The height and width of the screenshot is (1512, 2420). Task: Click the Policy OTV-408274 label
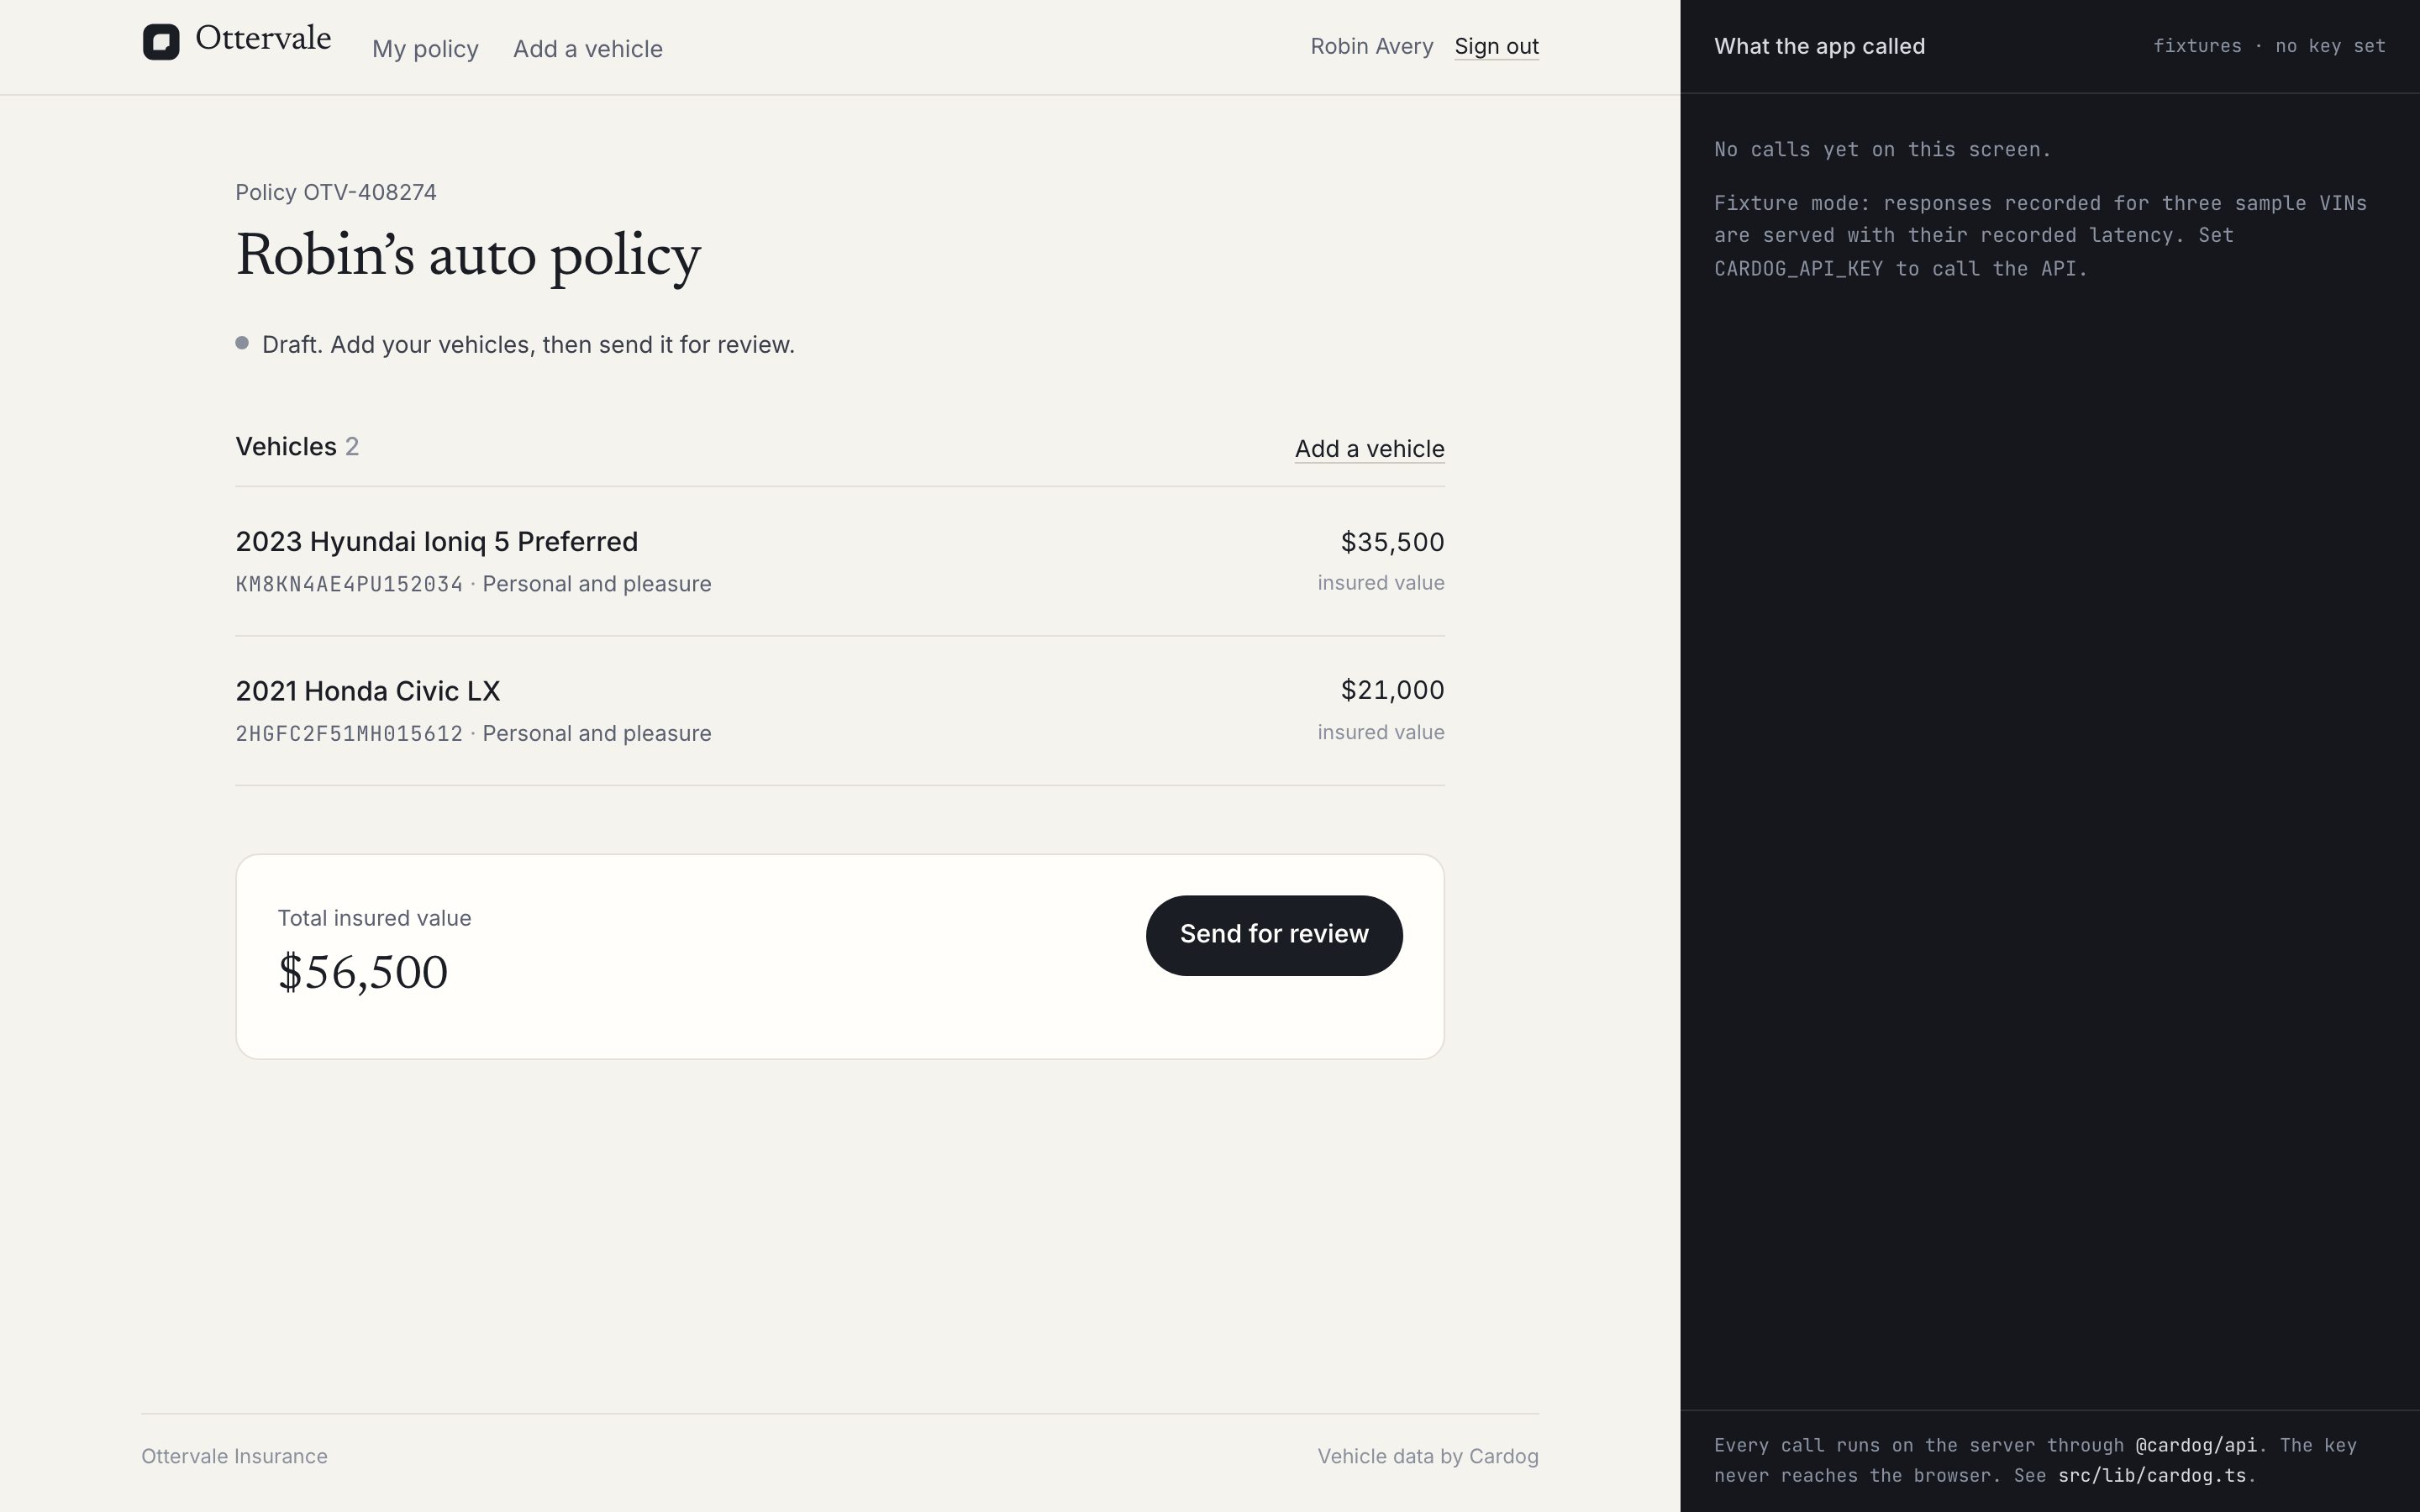tap(336, 192)
